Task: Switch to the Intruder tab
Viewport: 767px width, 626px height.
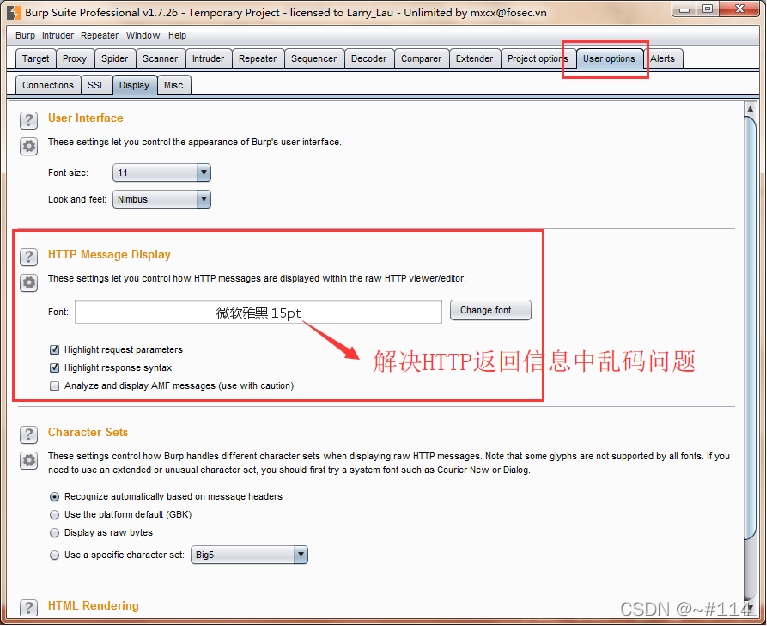Action: [x=208, y=59]
